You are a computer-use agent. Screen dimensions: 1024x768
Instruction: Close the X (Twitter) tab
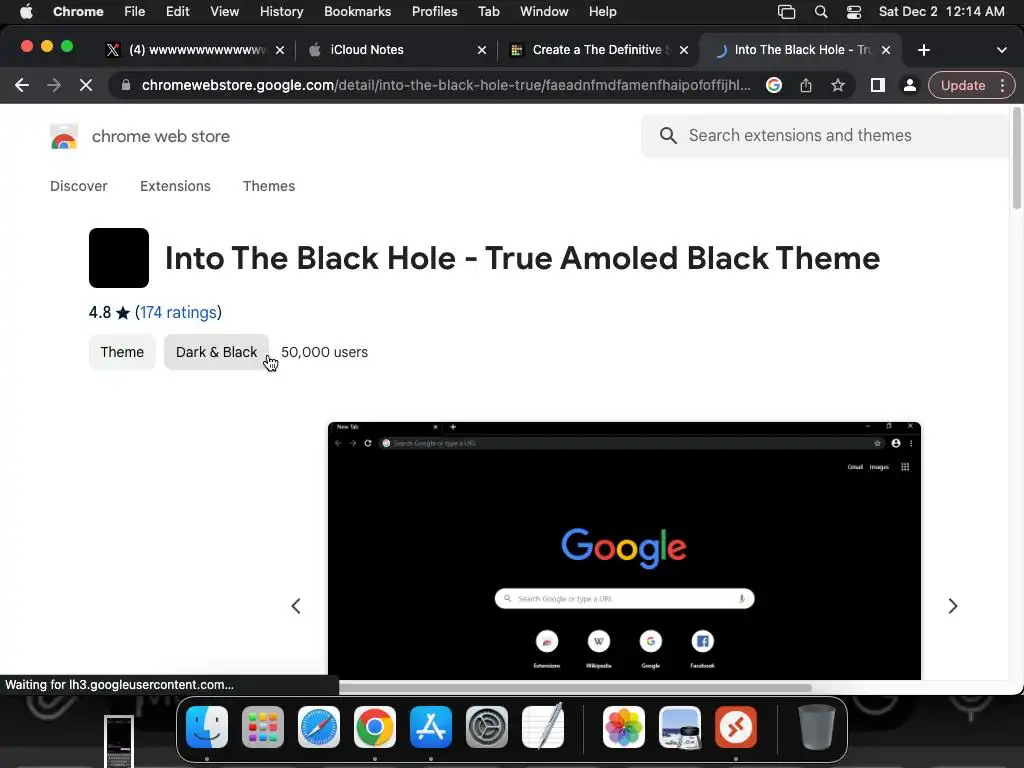(x=280, y=50)
